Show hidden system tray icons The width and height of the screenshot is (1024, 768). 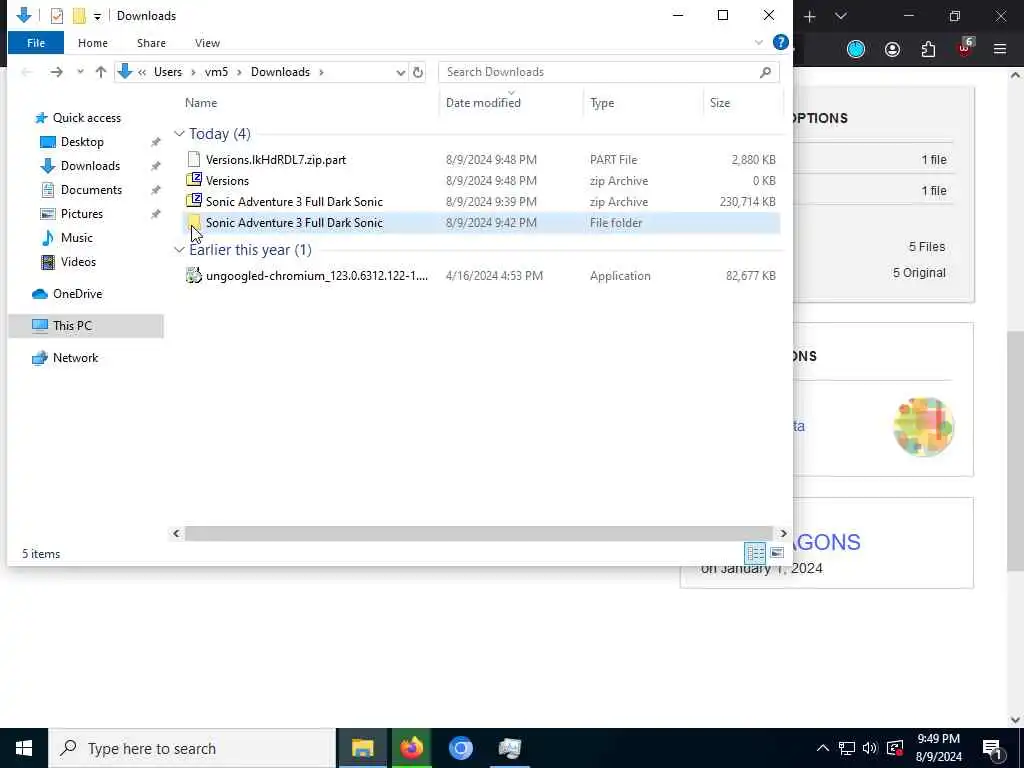coord(823,748)
